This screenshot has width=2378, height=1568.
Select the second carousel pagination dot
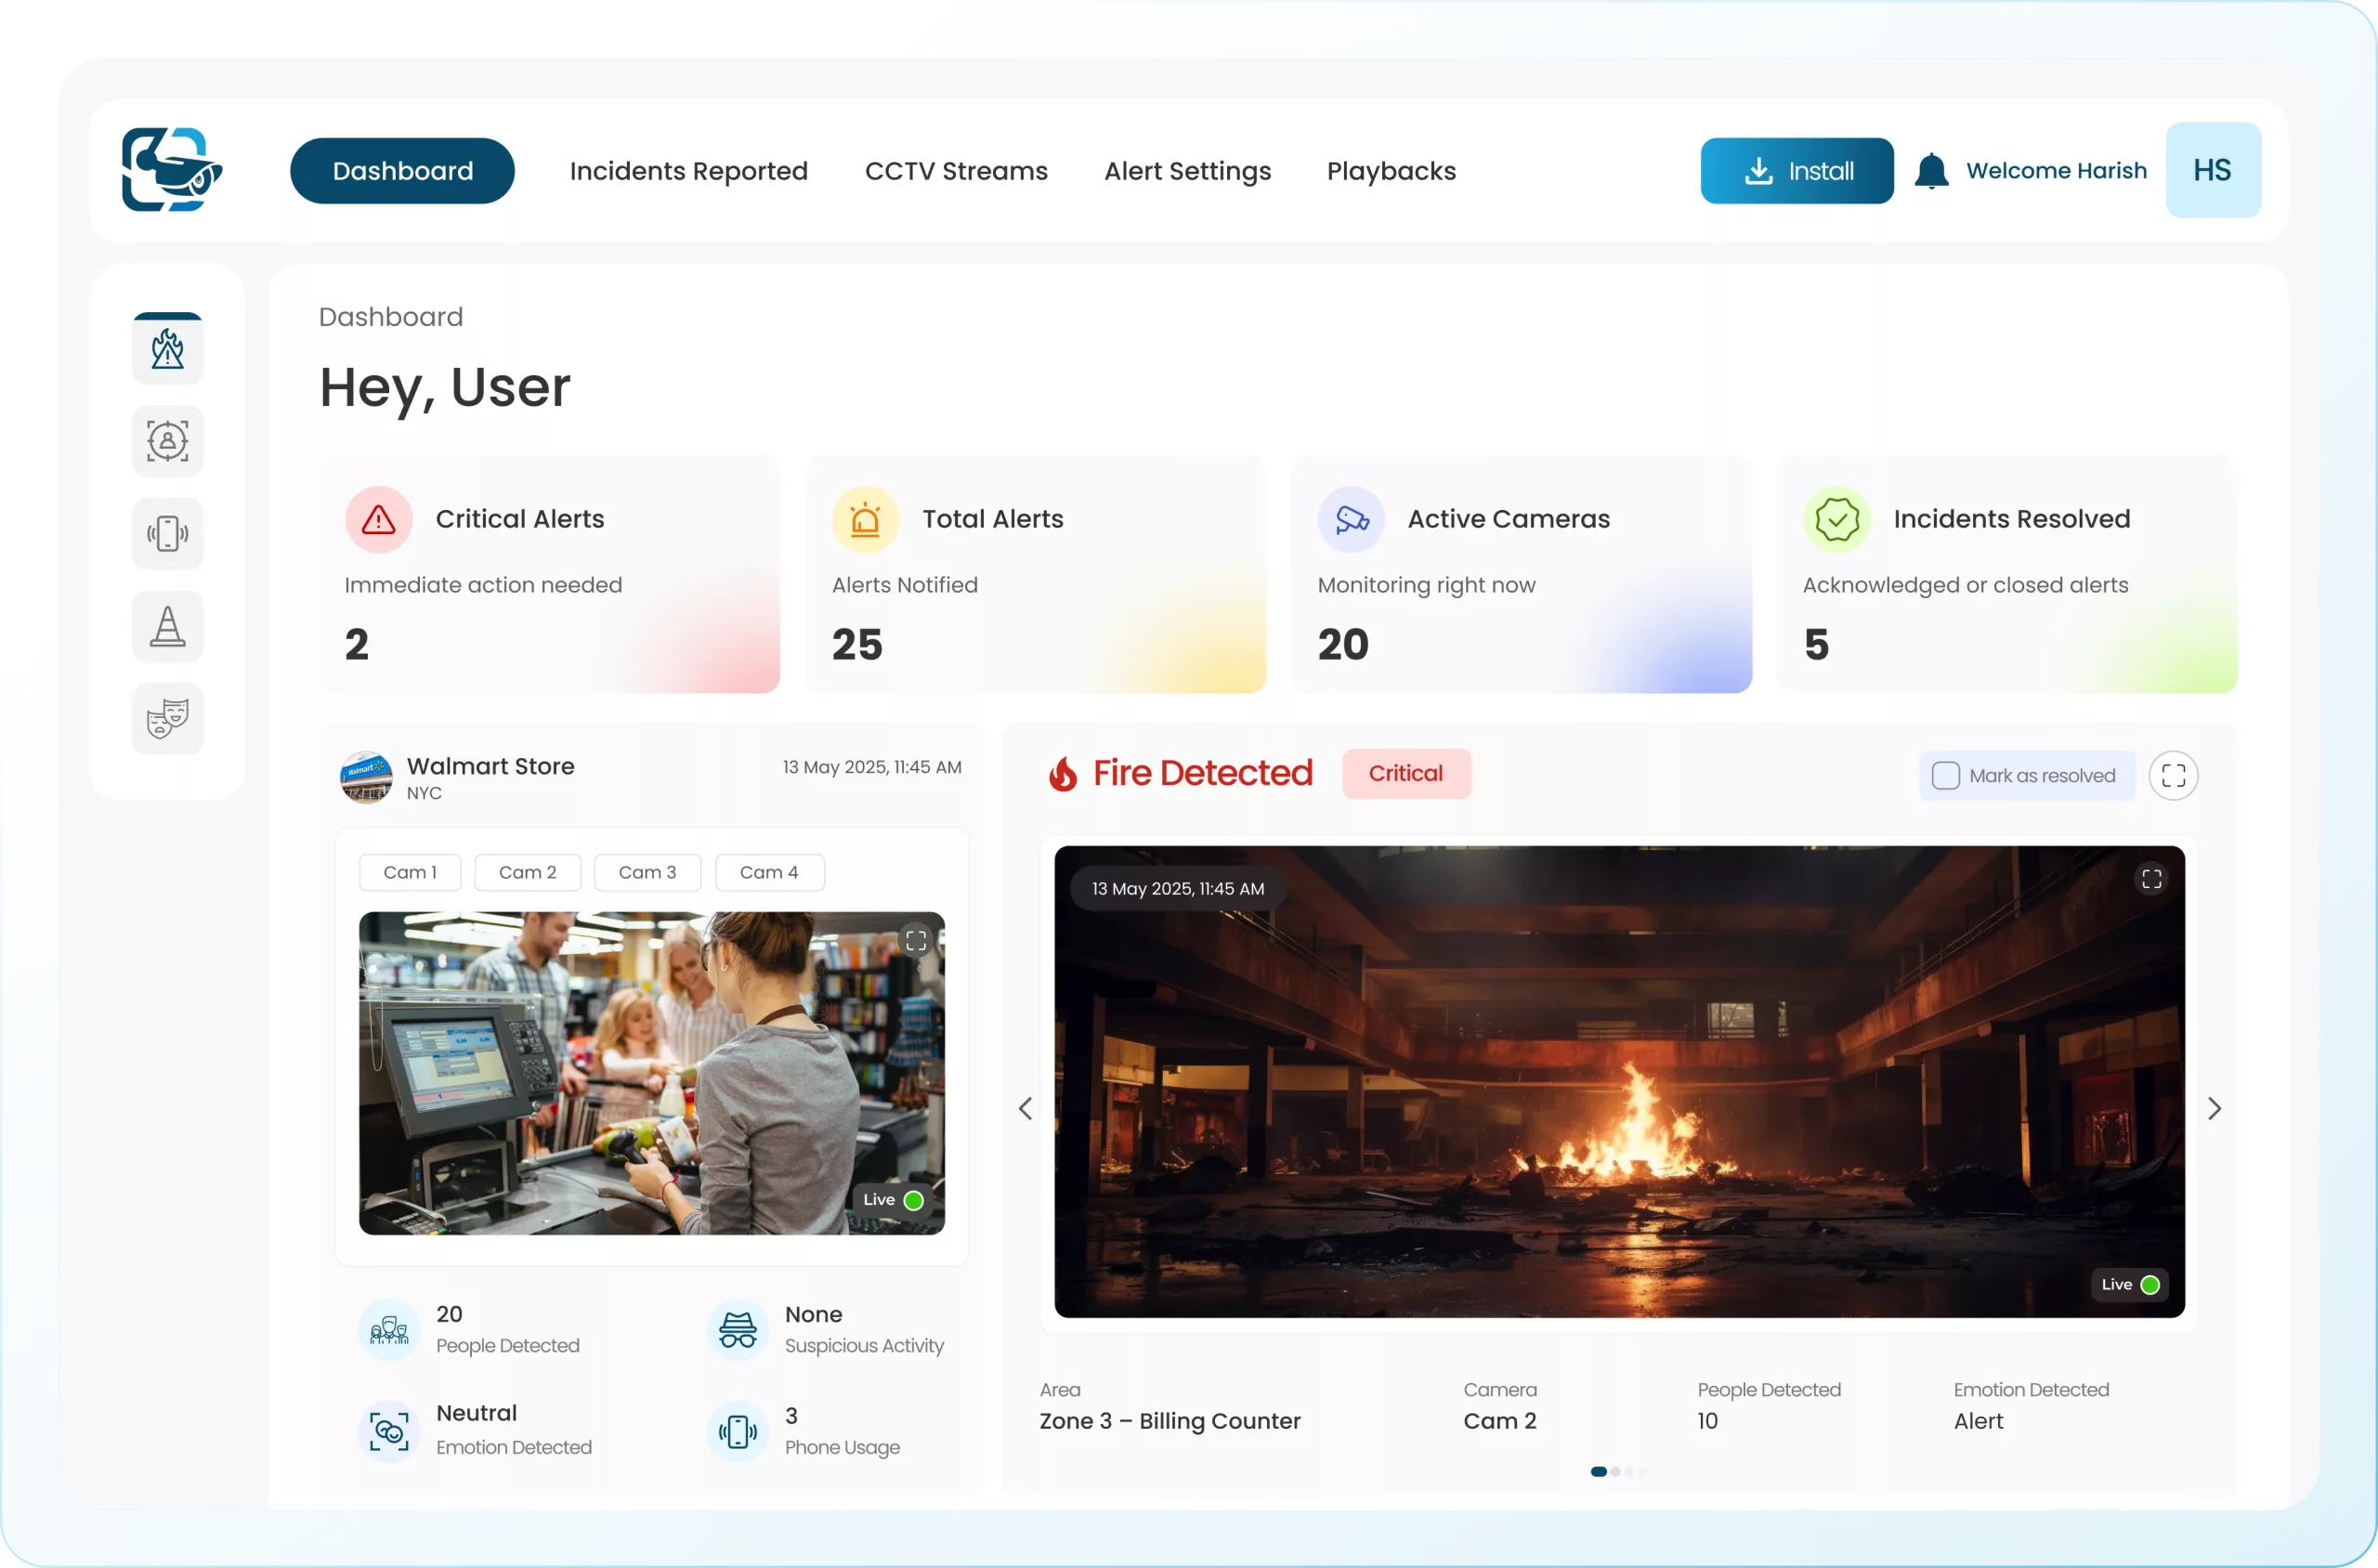coord(1615,1472)
